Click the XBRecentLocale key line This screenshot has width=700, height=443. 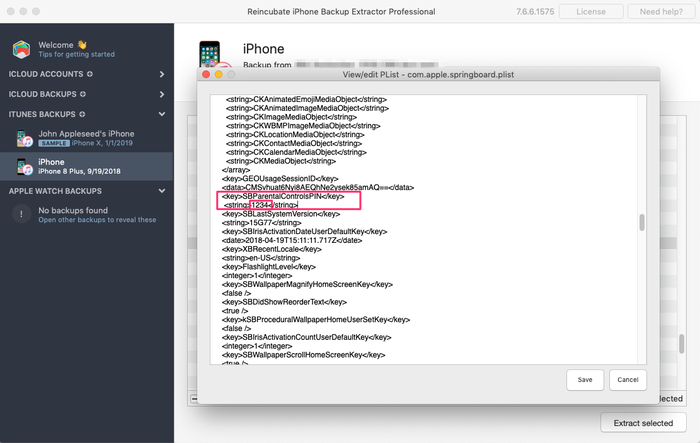271,249
